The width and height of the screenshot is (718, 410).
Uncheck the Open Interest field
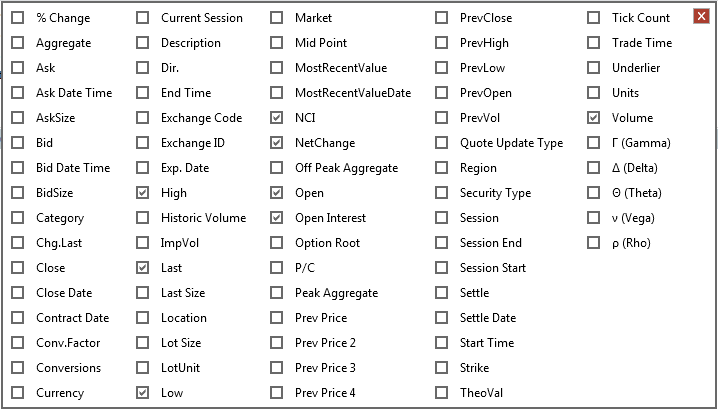point(277,218)
